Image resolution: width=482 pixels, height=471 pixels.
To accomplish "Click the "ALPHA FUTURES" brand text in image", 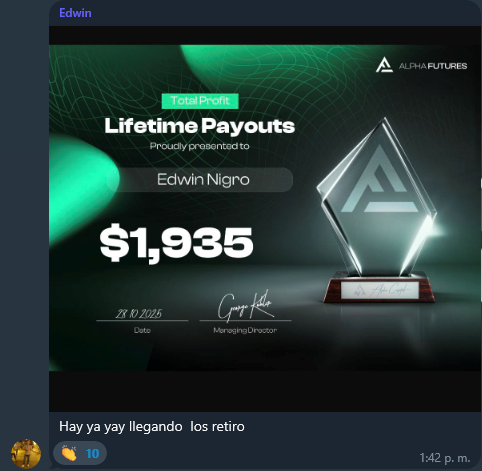I will click(433, 66).
